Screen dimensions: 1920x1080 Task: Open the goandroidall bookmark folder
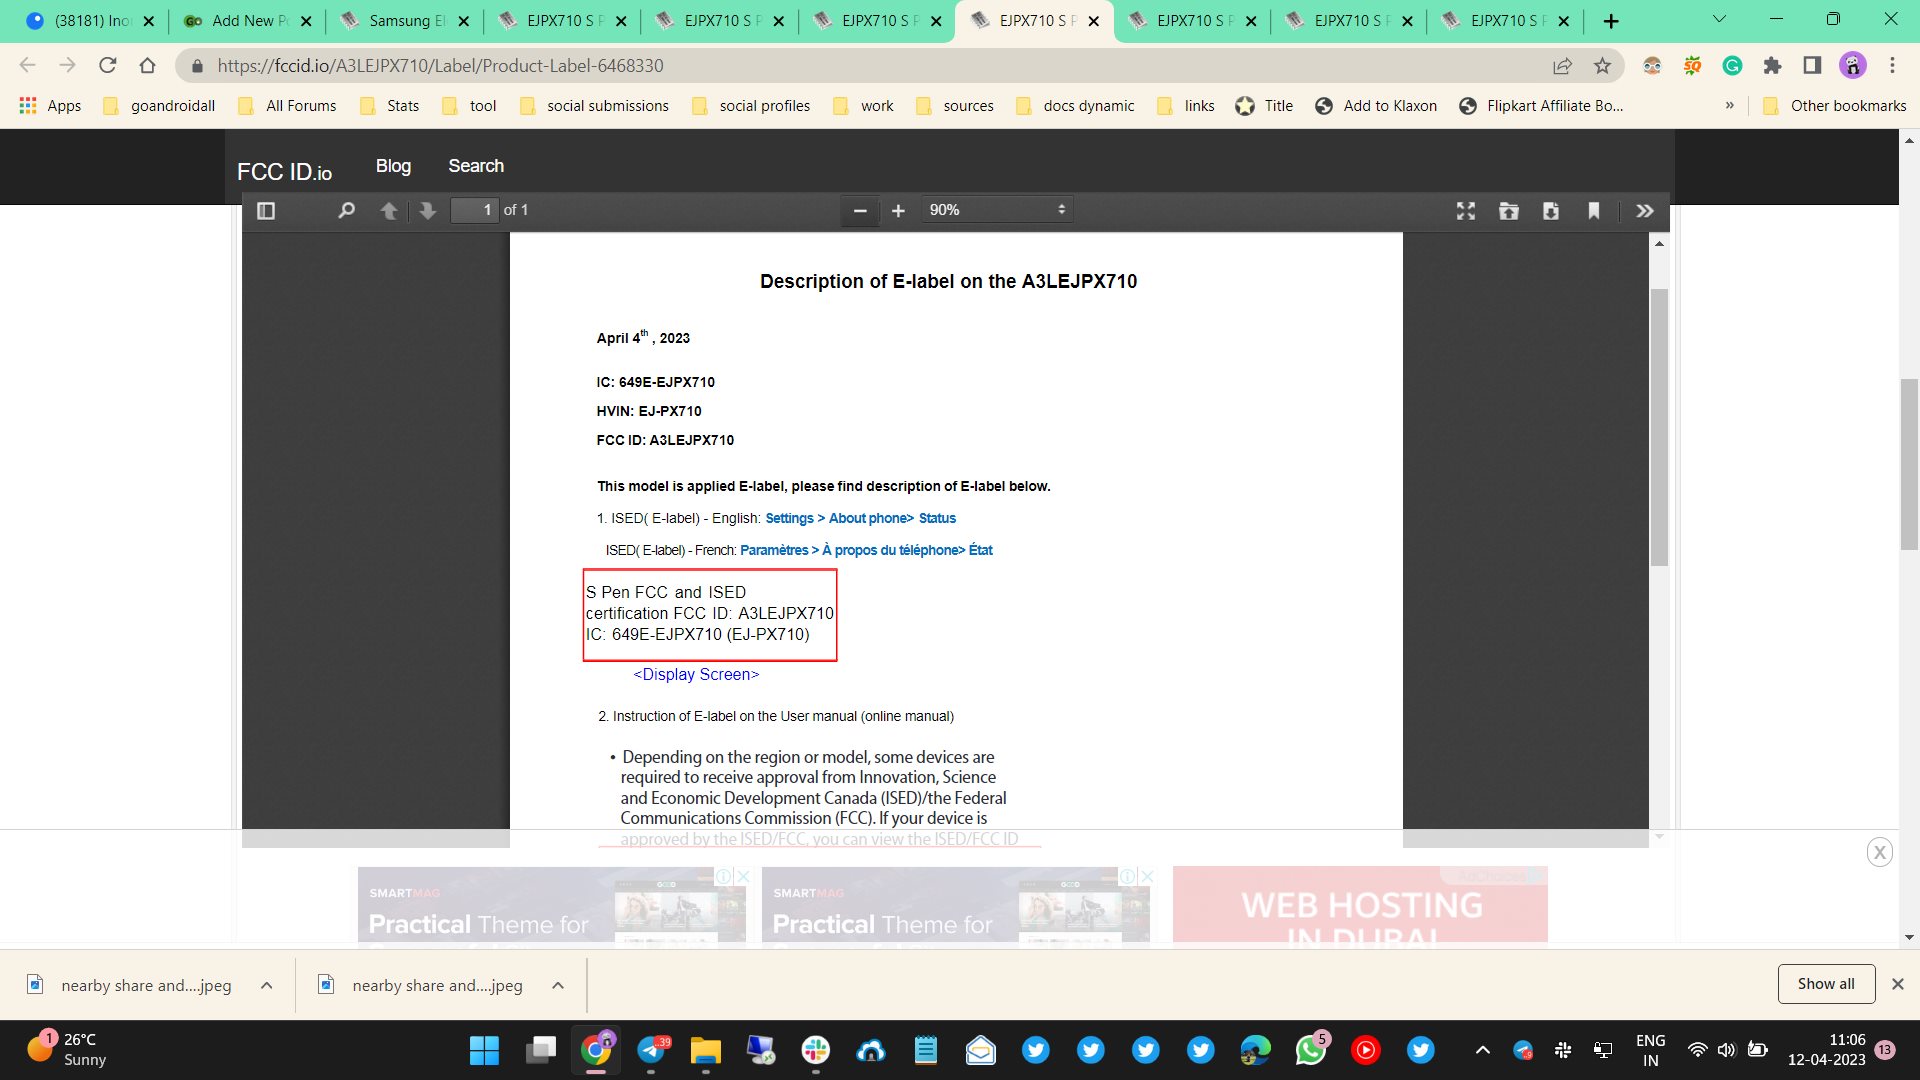[159, 106]
